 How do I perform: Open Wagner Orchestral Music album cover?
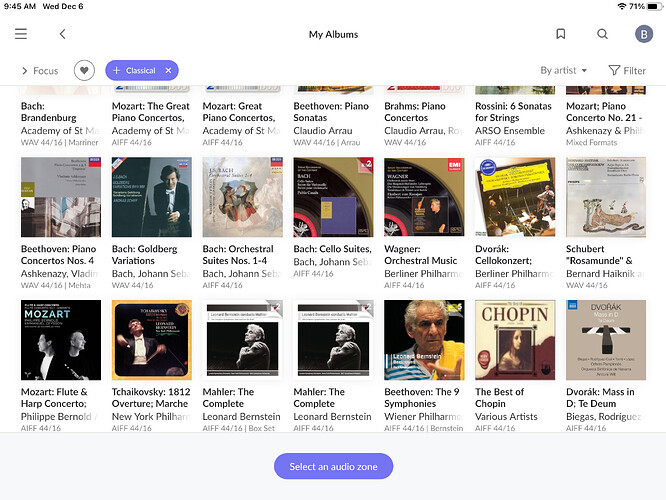pyautogui.click(x=424, y=197)
